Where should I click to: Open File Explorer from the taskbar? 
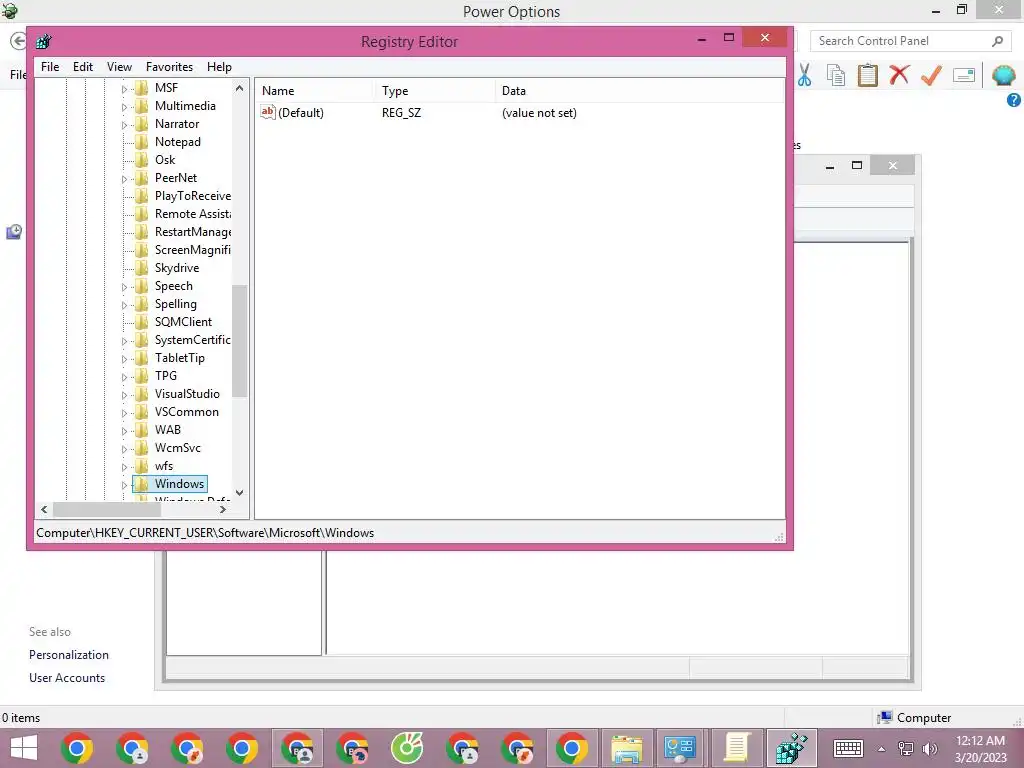[627, 748]
